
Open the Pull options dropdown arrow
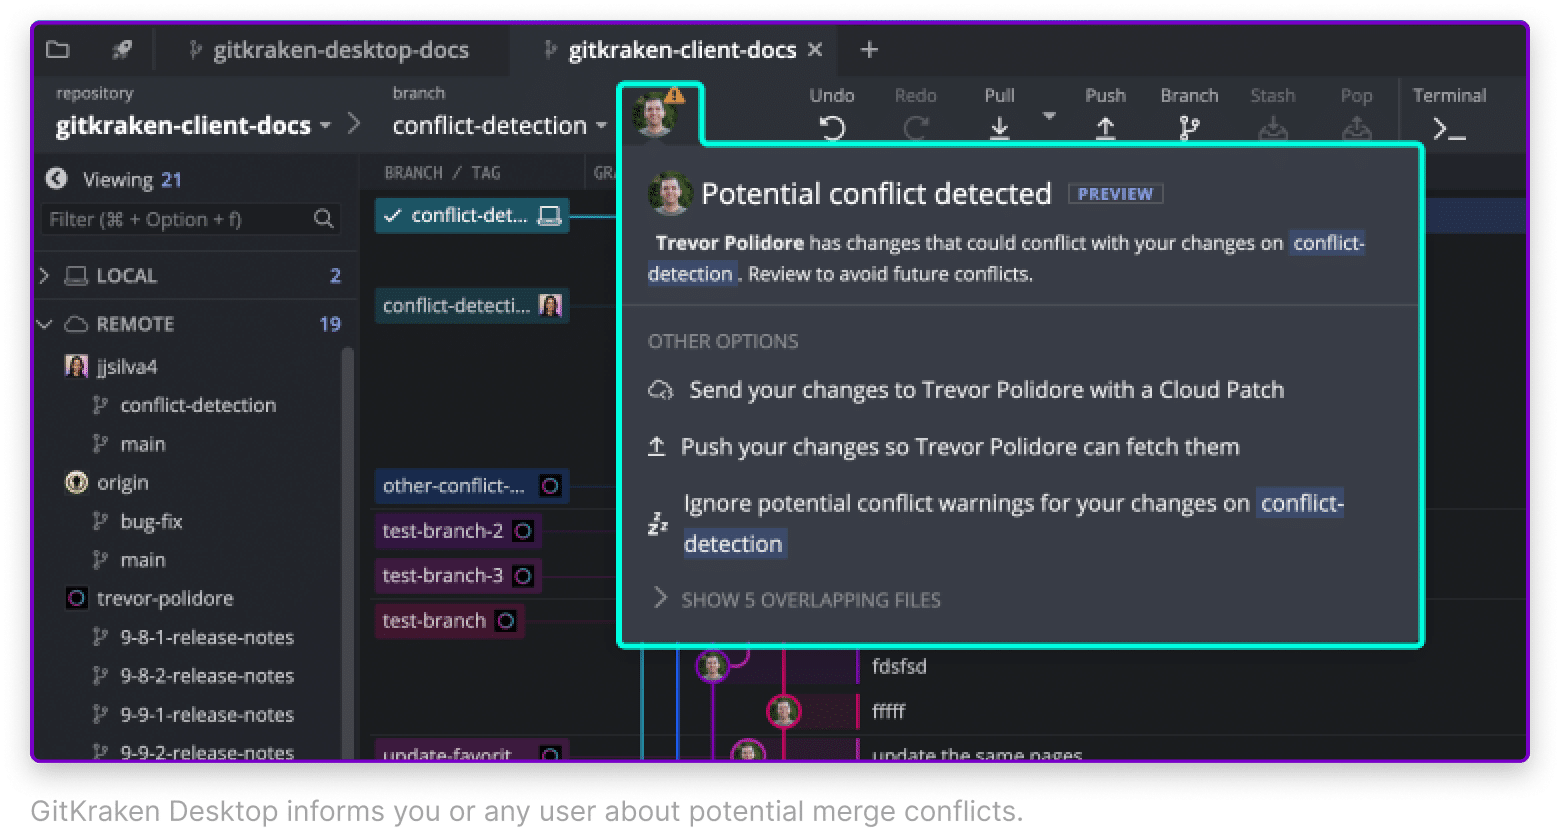(1049, 116)
